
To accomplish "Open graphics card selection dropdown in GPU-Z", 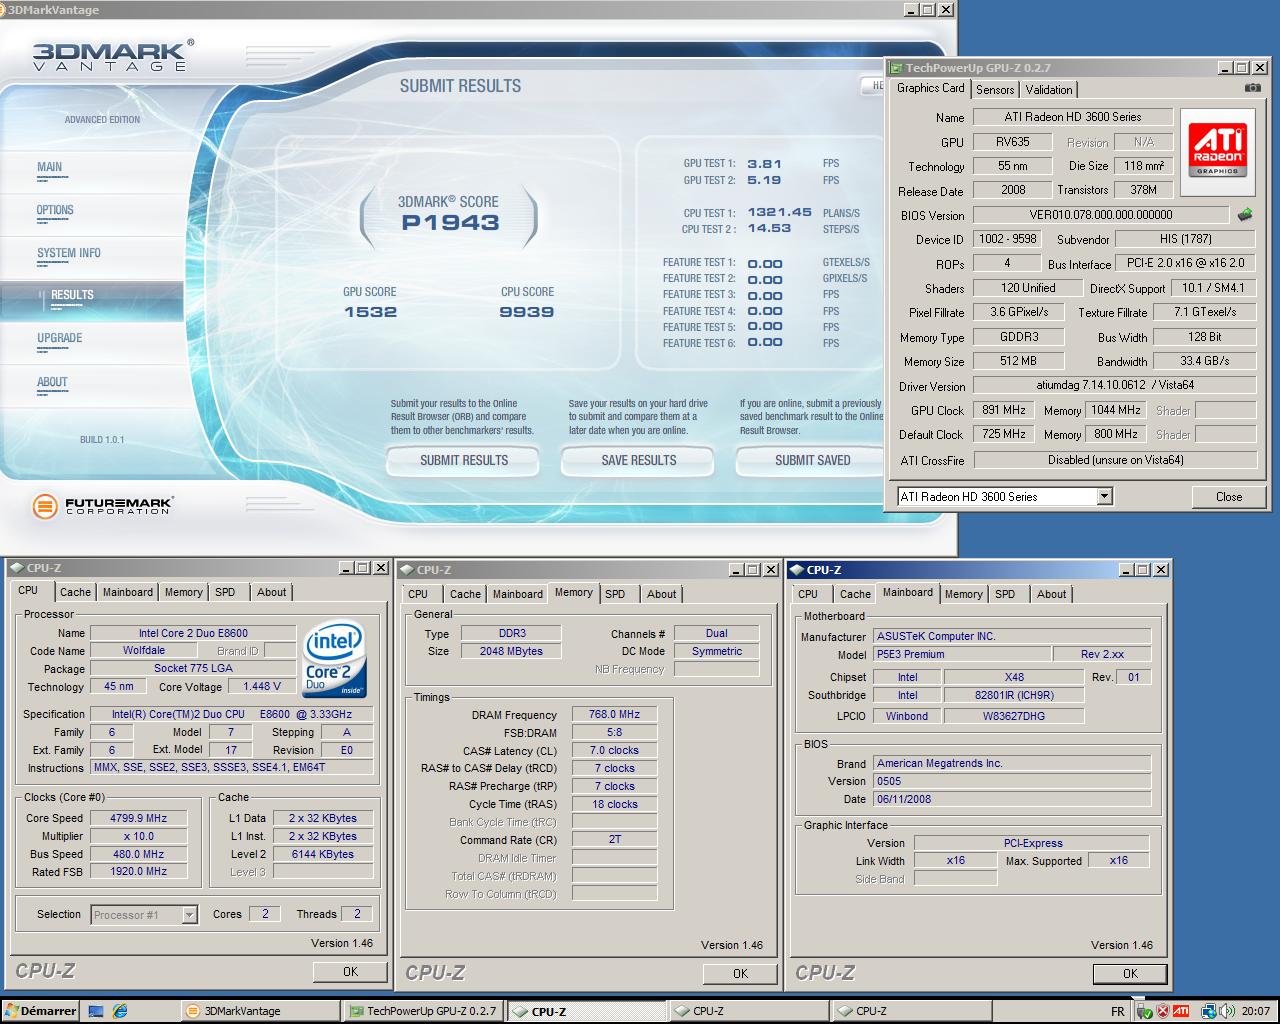I will [x=1104, y=497].
